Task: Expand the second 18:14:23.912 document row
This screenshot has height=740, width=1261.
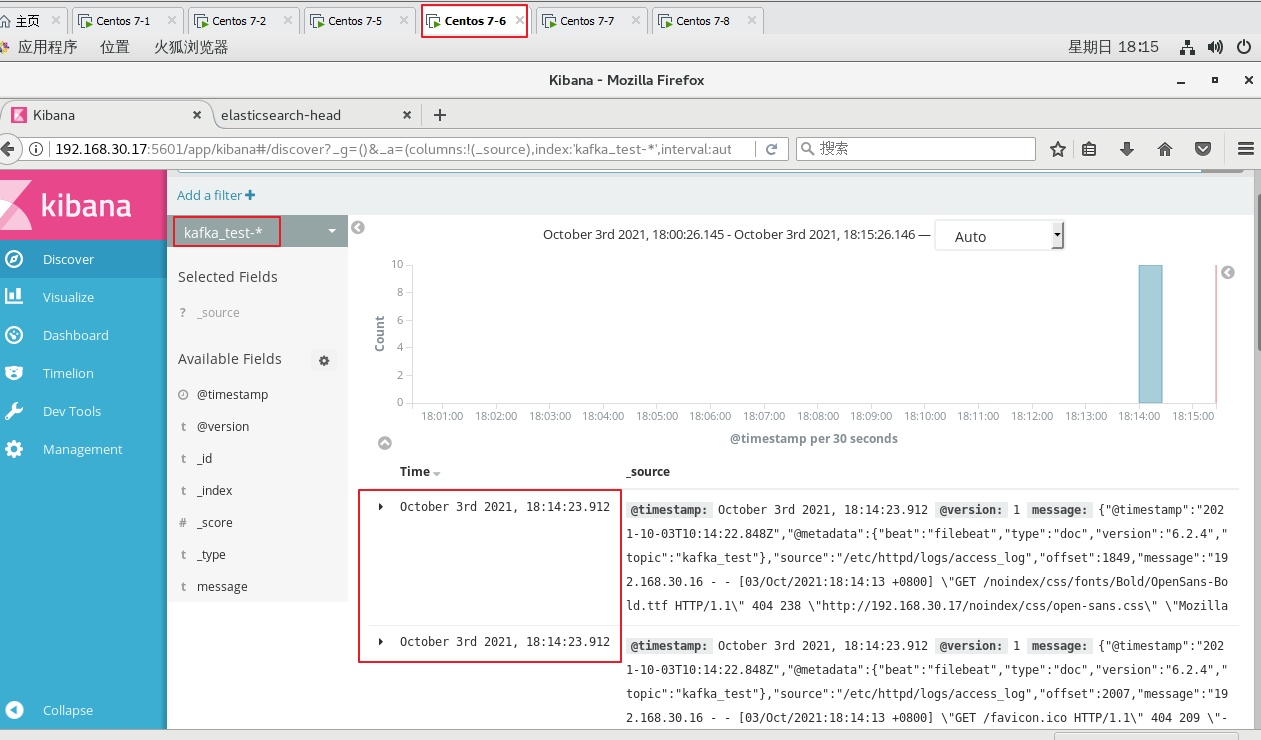Action: (x=381, y=642)
